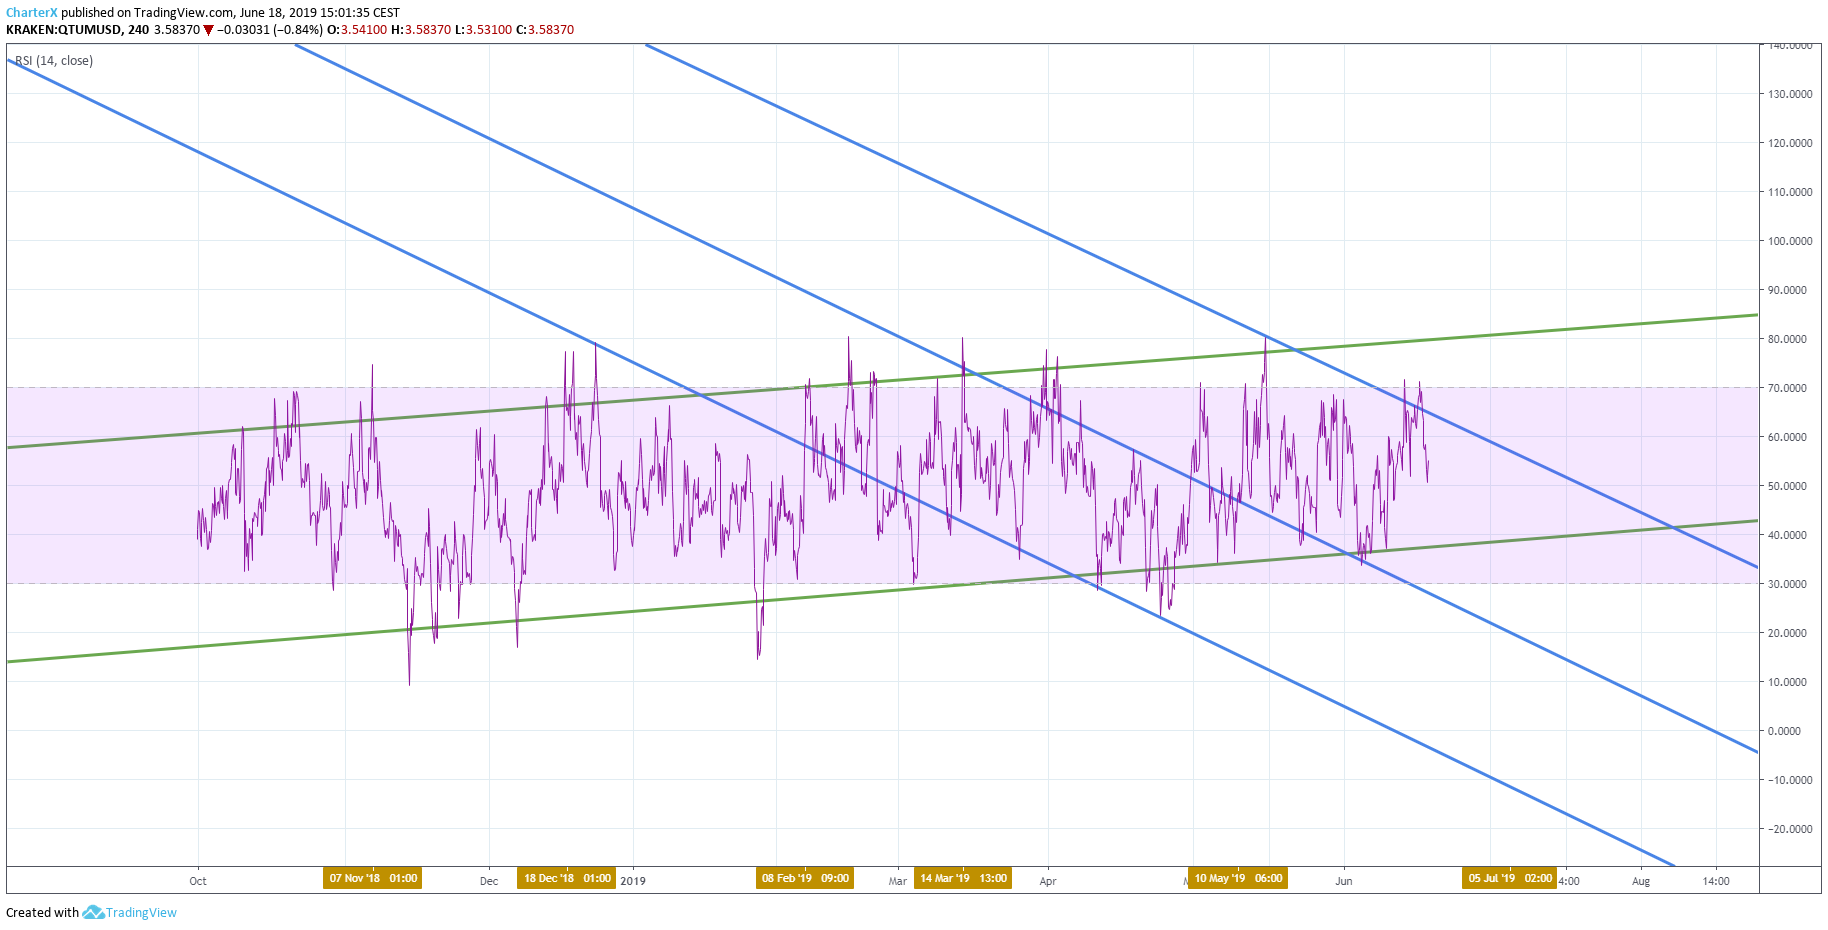Image resolution: width=1828 pixels, height=930 pixels.
Task: Select the KRAKEN:QTUMUSD symbol label
Action: 64,30
